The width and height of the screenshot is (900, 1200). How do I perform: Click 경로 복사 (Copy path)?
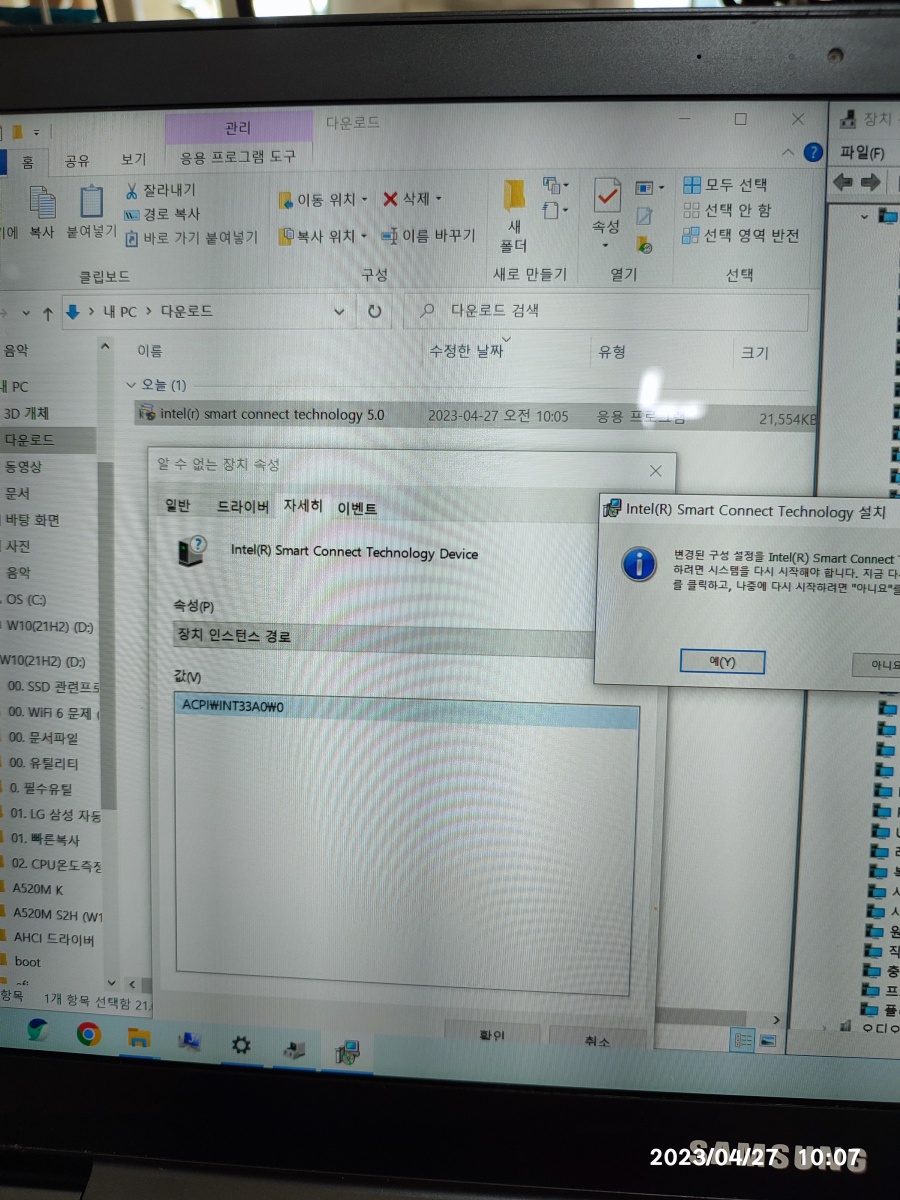(x=162, y=213)
